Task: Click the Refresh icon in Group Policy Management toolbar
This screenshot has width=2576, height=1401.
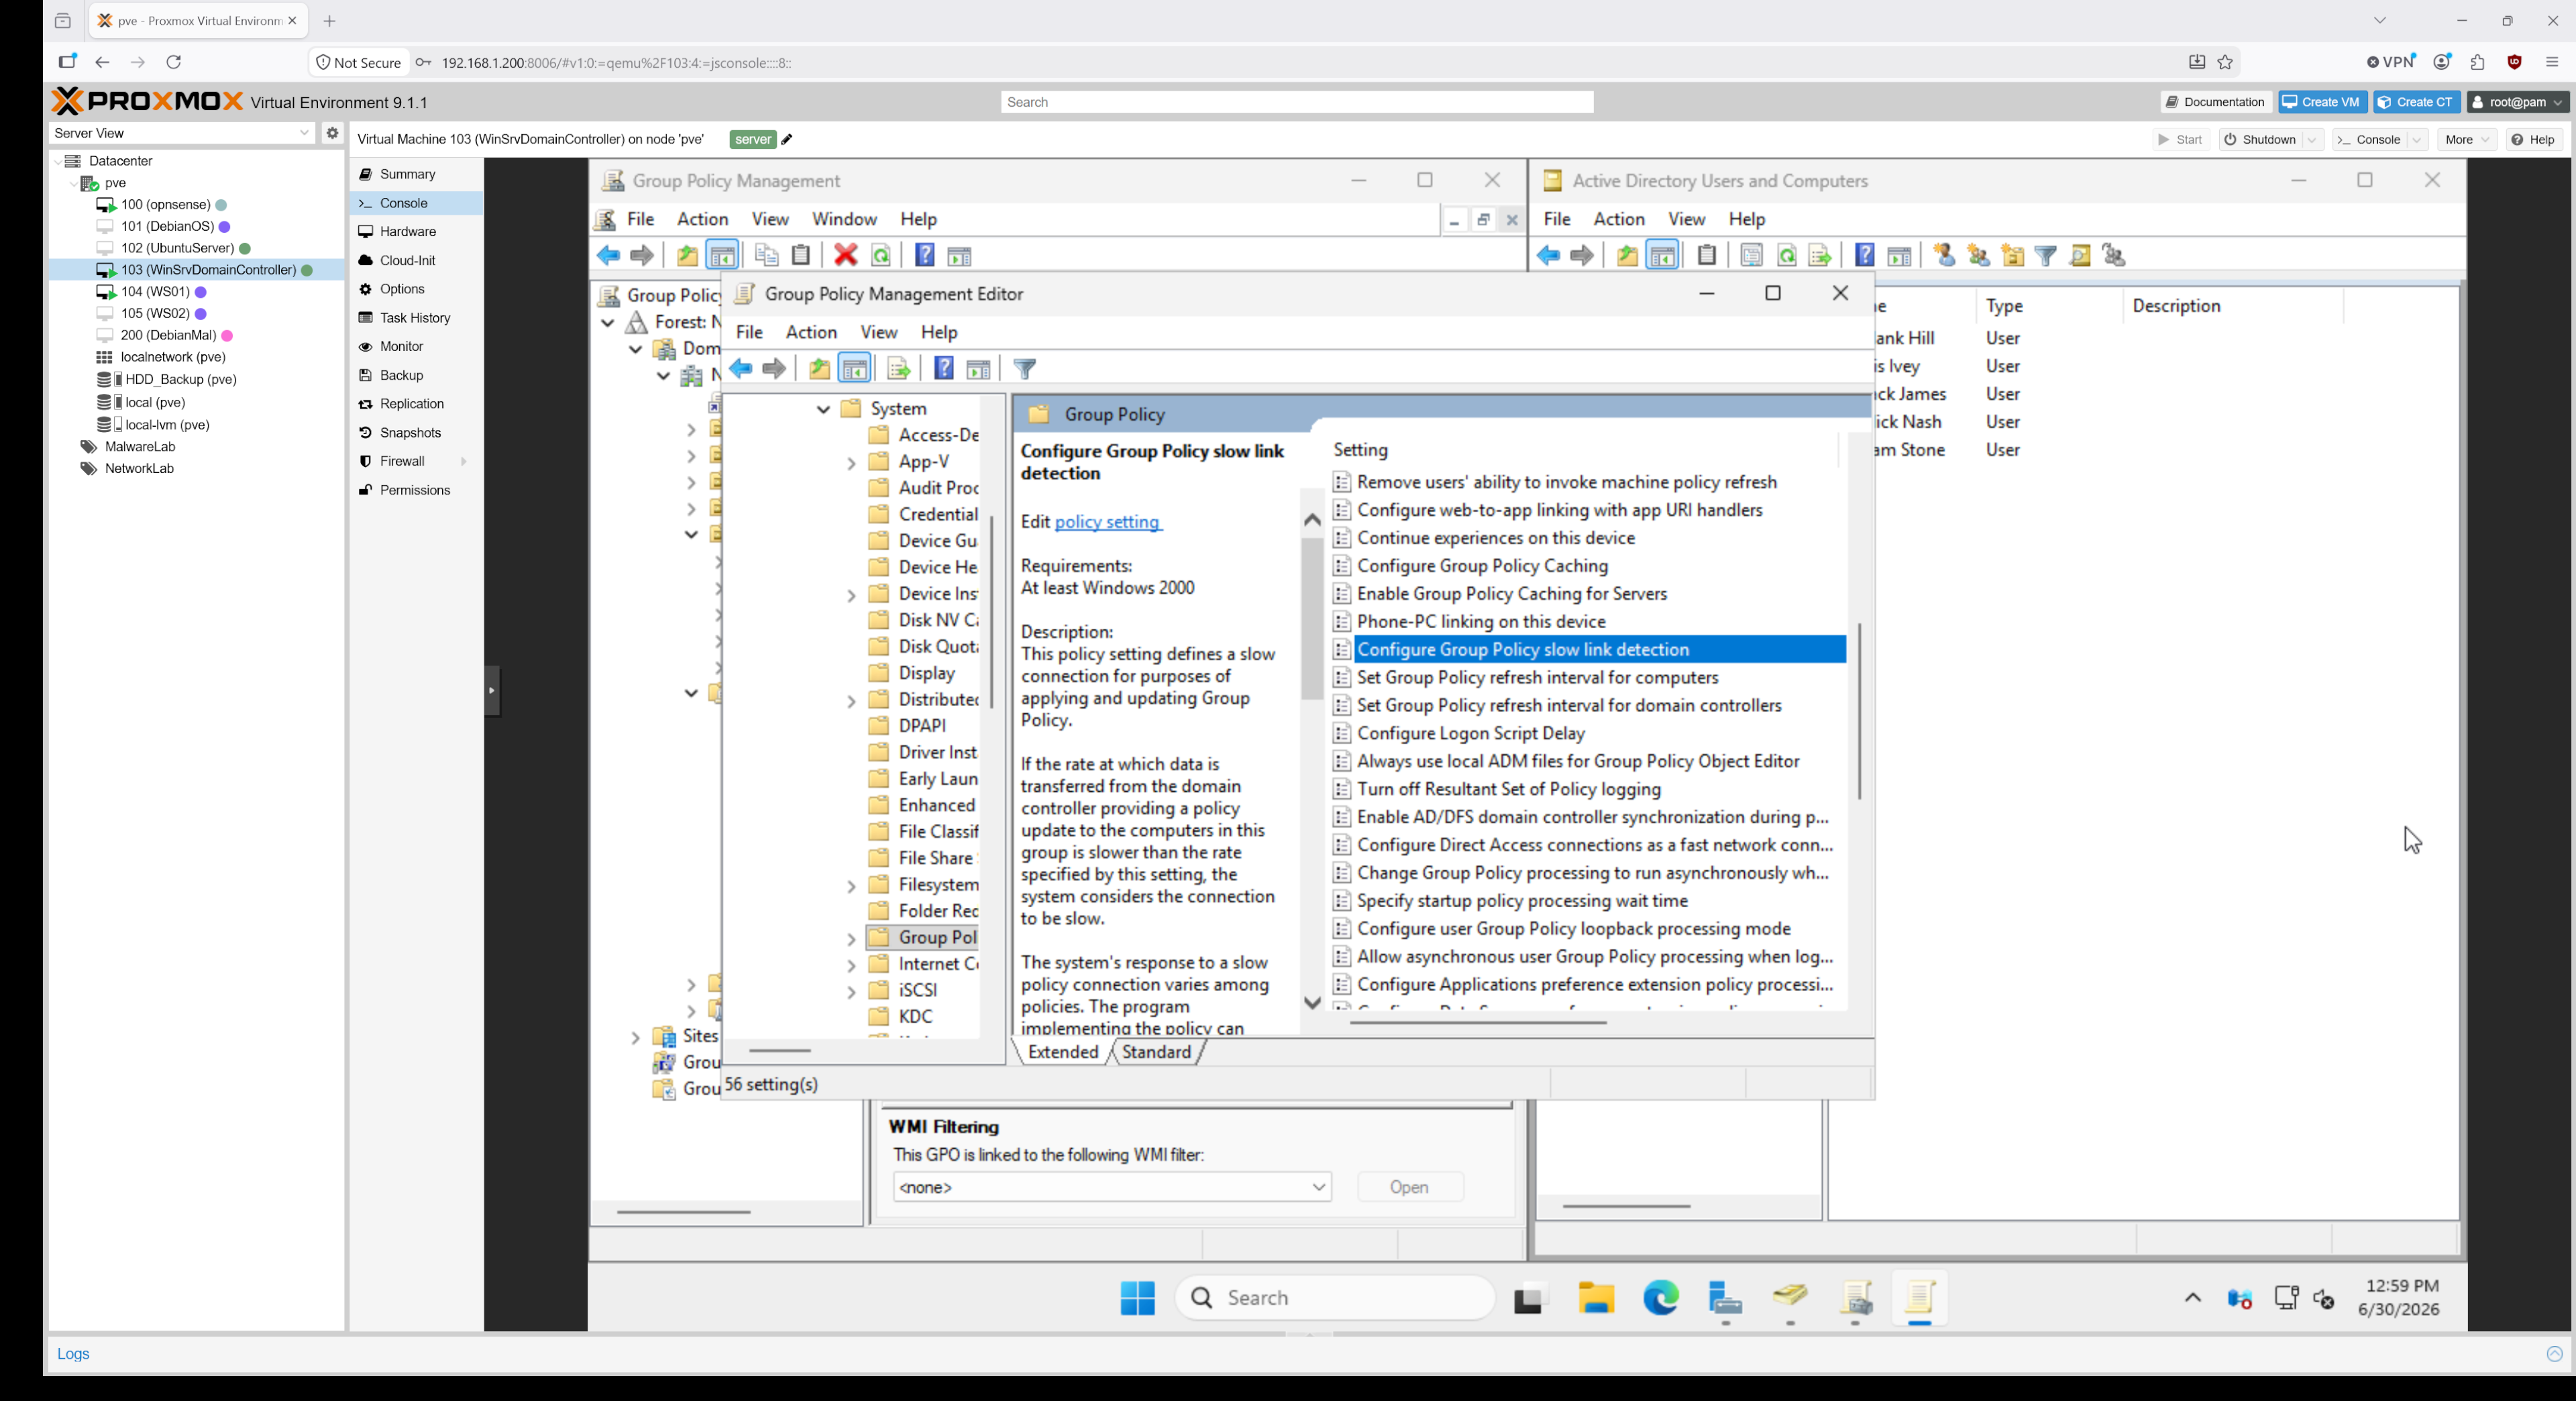Action: (881, 255)
